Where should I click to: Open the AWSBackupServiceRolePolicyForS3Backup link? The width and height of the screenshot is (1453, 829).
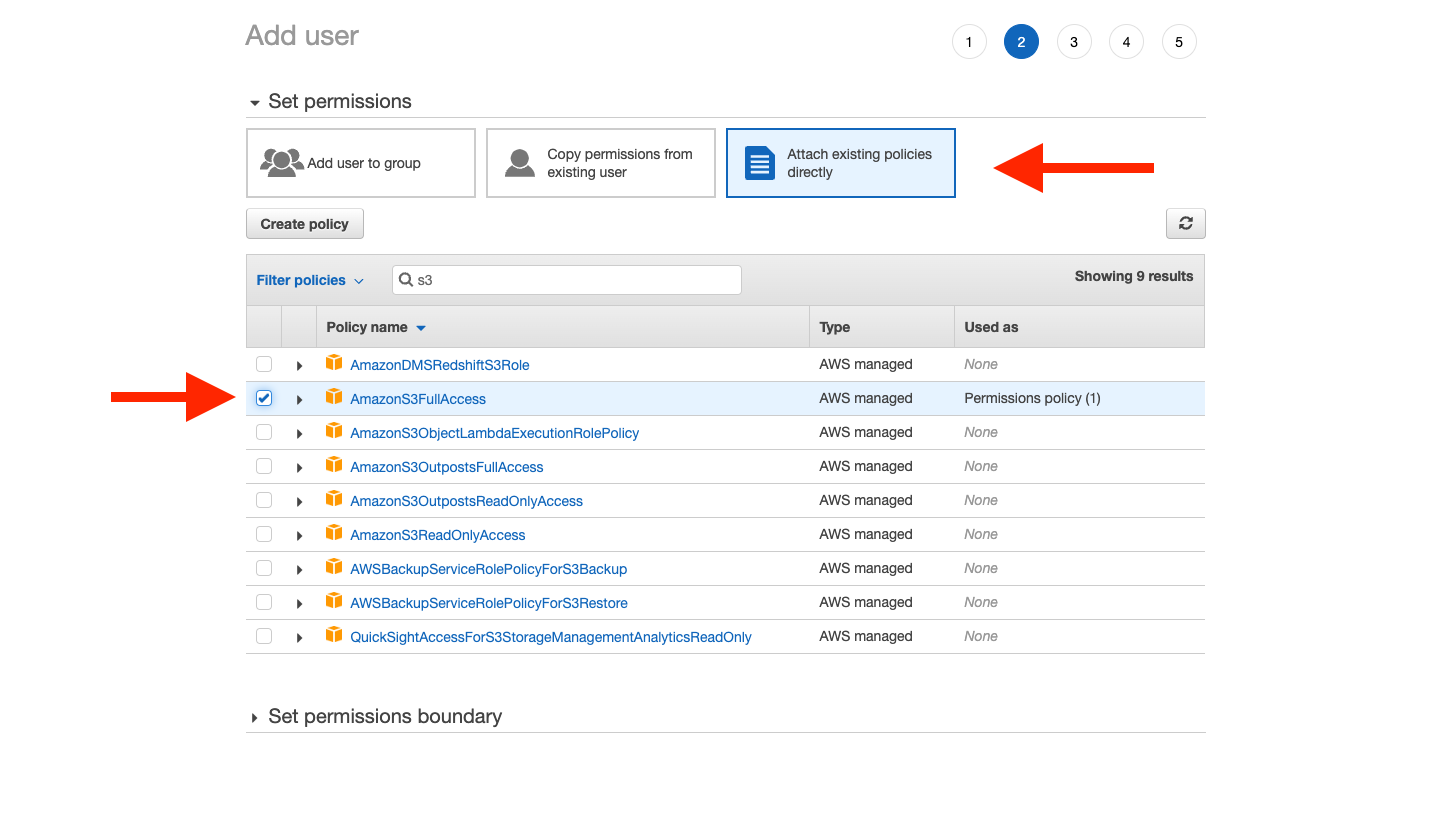pos(489,569)
